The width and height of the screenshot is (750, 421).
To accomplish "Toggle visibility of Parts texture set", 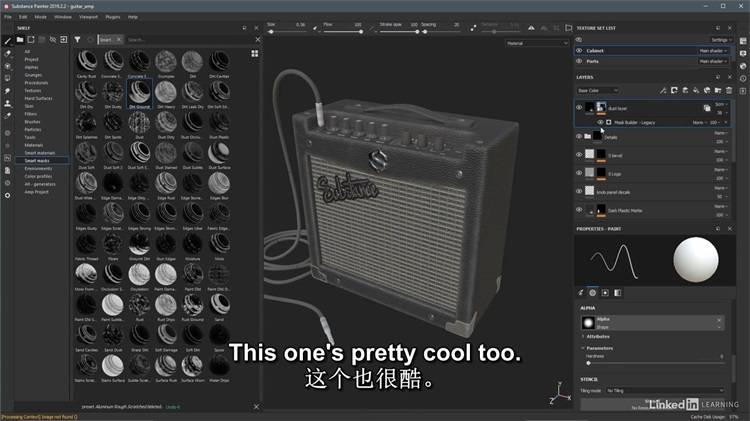I will tap(579, 61).
